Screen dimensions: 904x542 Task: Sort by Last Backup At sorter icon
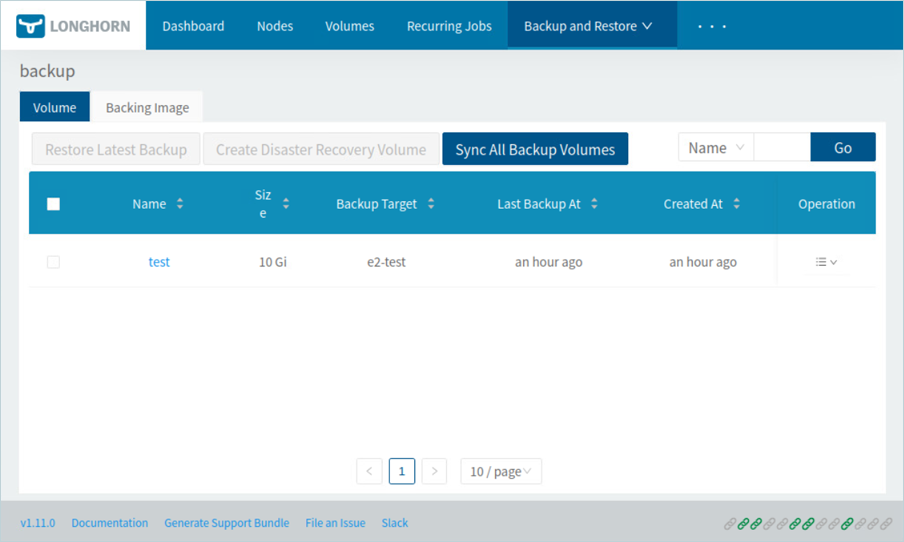click(x=594, y=204)
